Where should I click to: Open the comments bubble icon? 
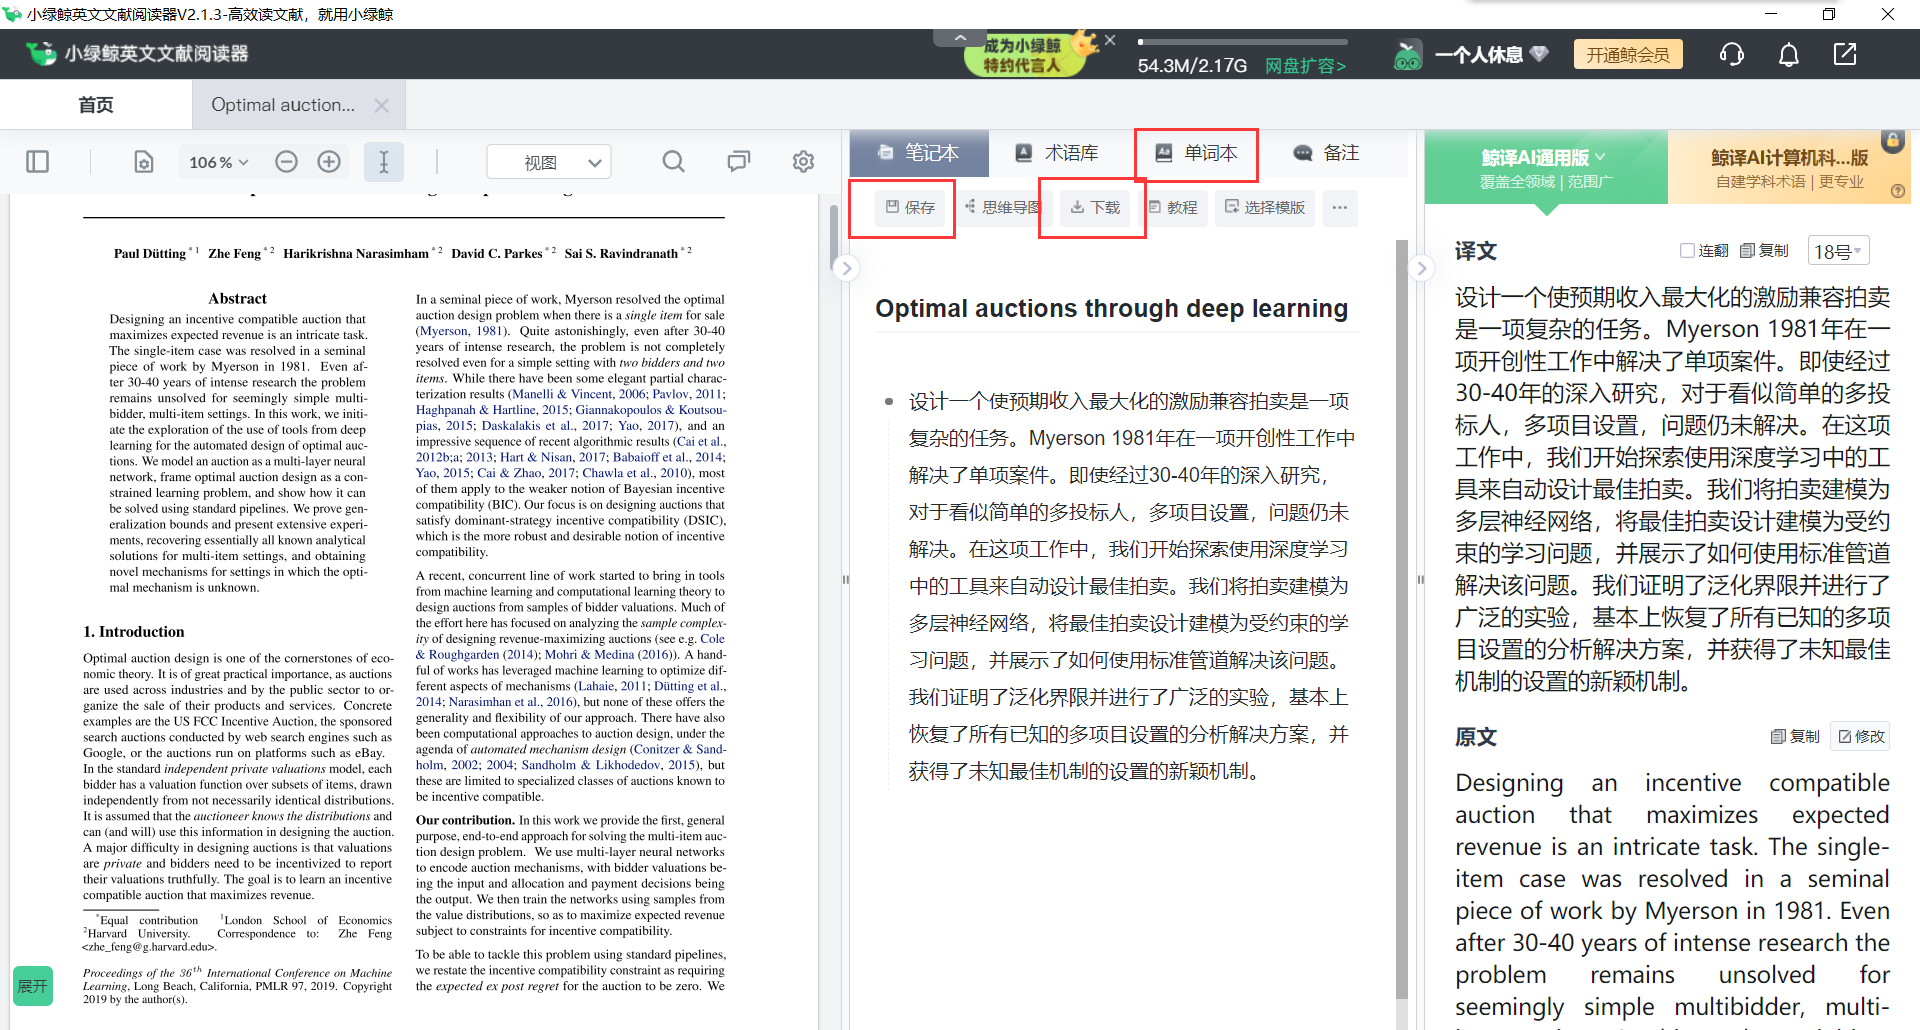click(739, 162)
